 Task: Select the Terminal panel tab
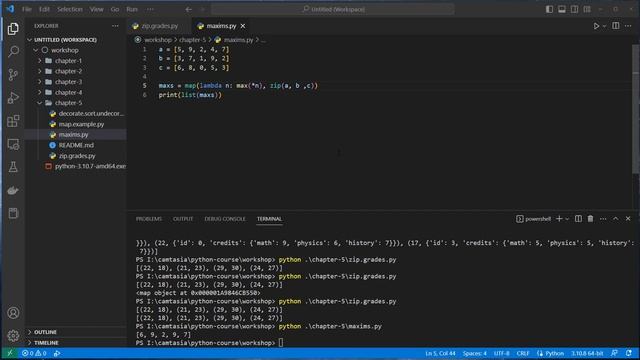[x=269, y=219]
